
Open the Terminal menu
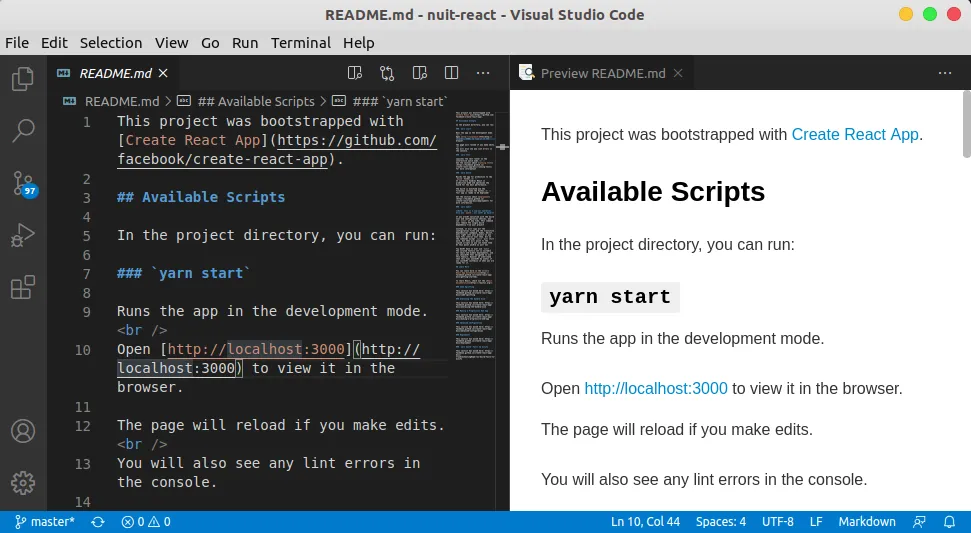(x=300, y=43)
